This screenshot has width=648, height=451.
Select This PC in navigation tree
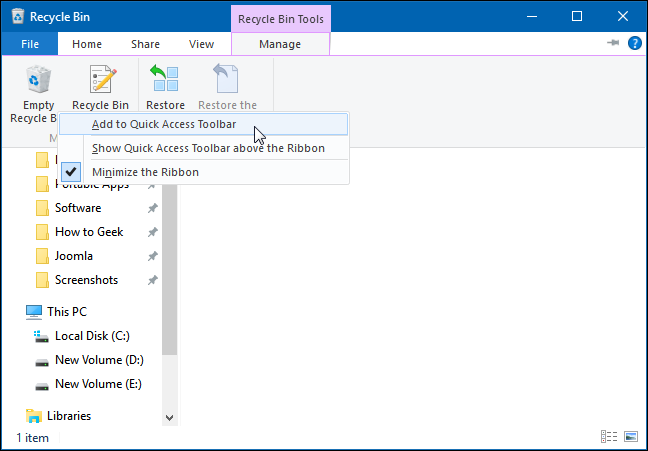pos(67,312)
